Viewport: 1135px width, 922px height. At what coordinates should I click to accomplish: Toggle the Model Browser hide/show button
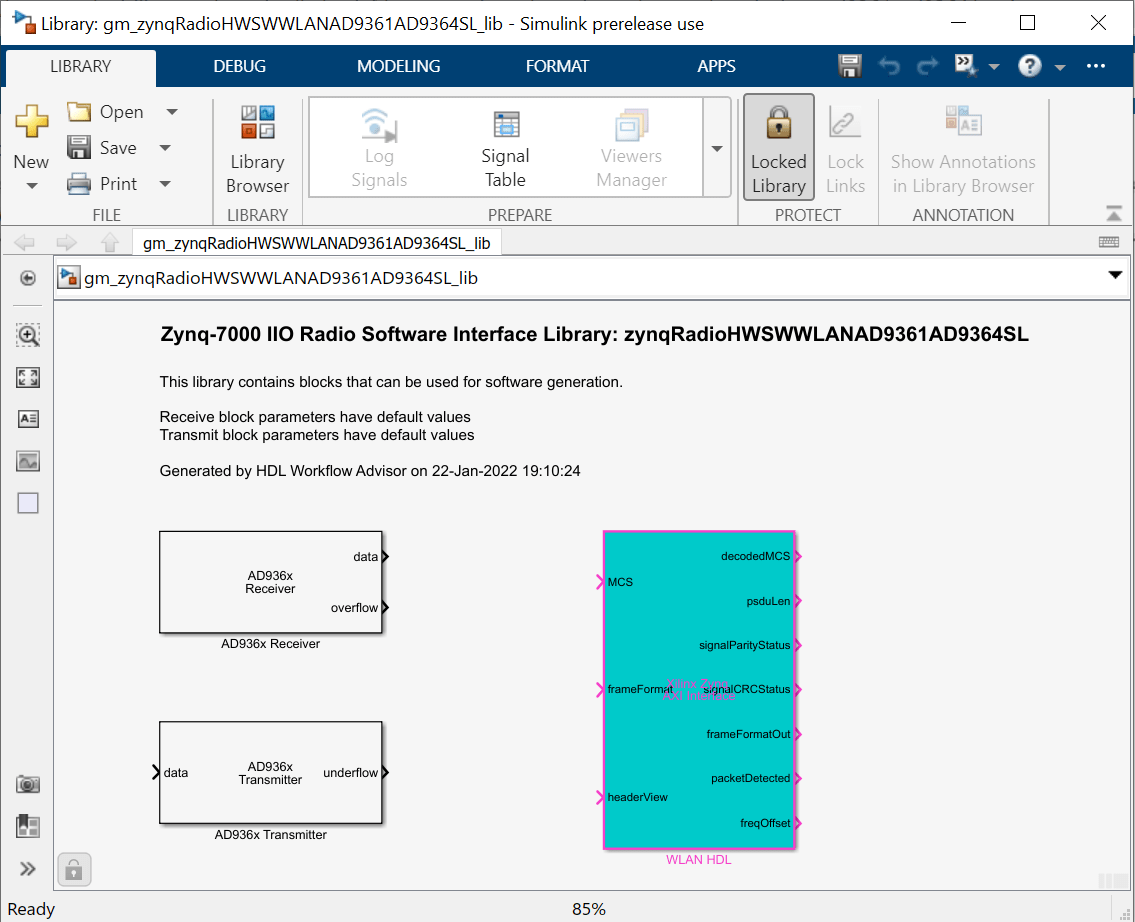pos(28,278)
